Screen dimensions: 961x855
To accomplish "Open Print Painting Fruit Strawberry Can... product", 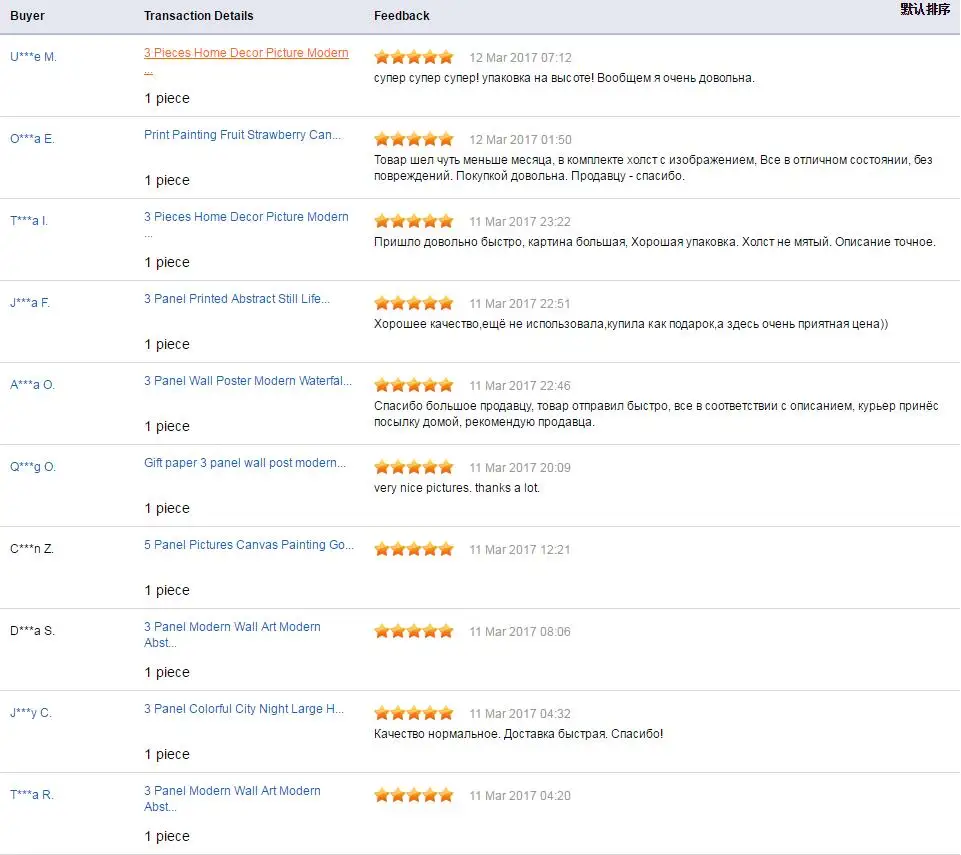I will (x=243, y=135).
